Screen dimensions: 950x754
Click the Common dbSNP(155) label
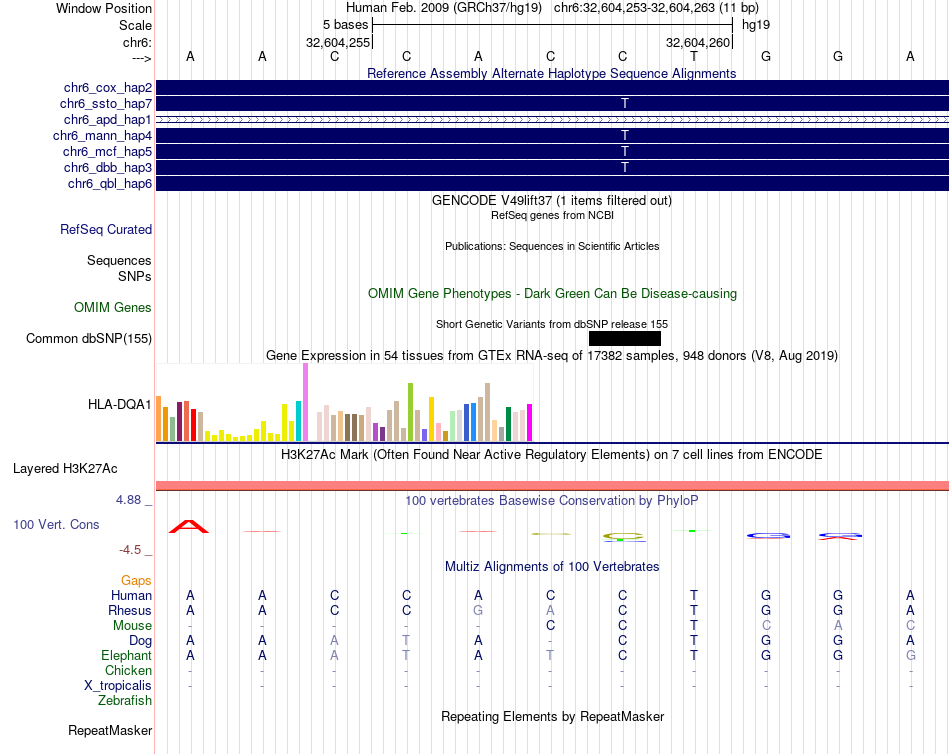(x=89, y=338)
